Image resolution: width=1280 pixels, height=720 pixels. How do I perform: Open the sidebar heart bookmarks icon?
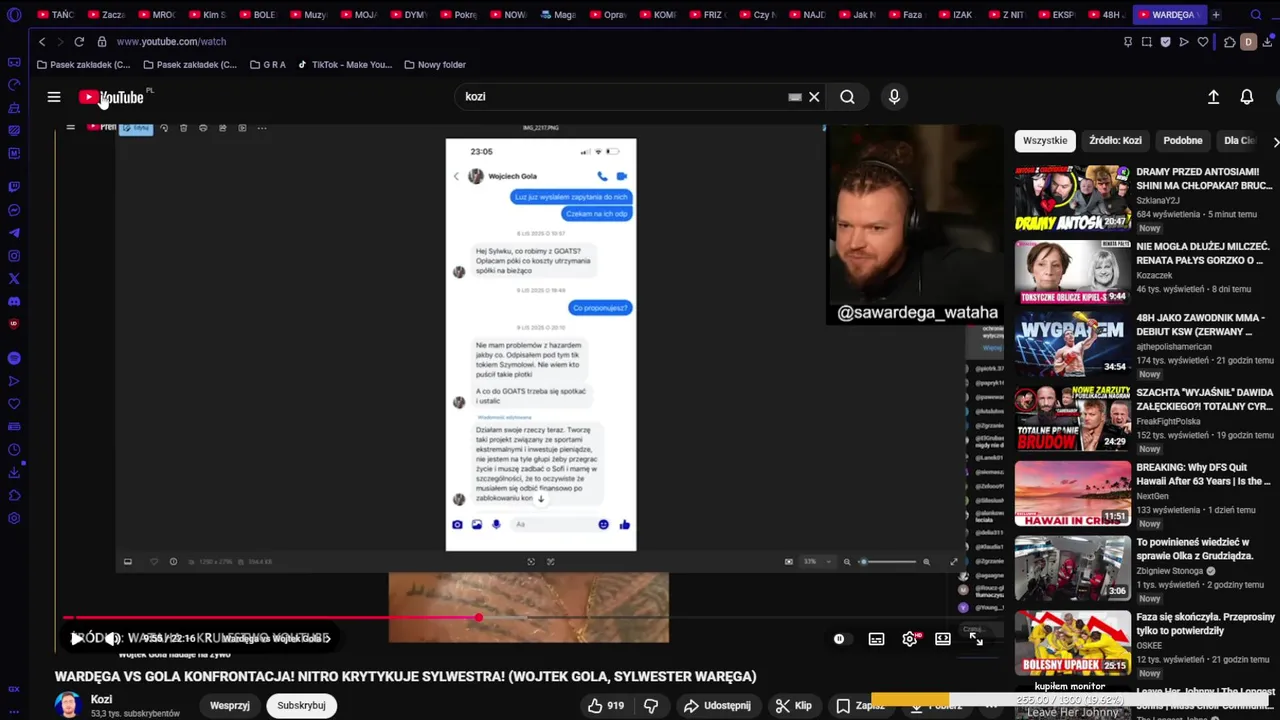pyautogui.click(x=14, y=404)
